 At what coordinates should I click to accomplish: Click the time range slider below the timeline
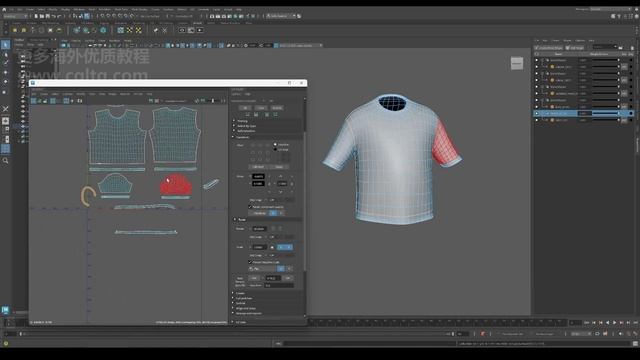click(x=237, y=334)
